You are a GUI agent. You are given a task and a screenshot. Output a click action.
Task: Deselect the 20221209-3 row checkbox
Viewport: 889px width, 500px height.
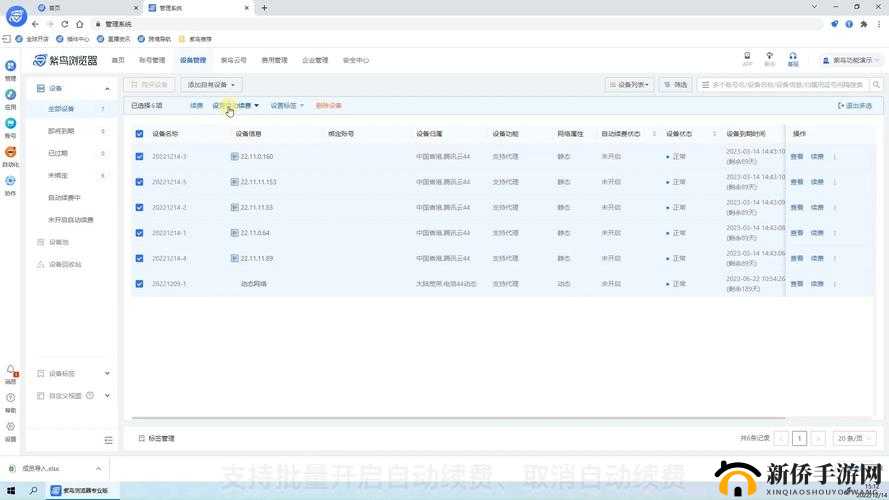coord(139,284)
